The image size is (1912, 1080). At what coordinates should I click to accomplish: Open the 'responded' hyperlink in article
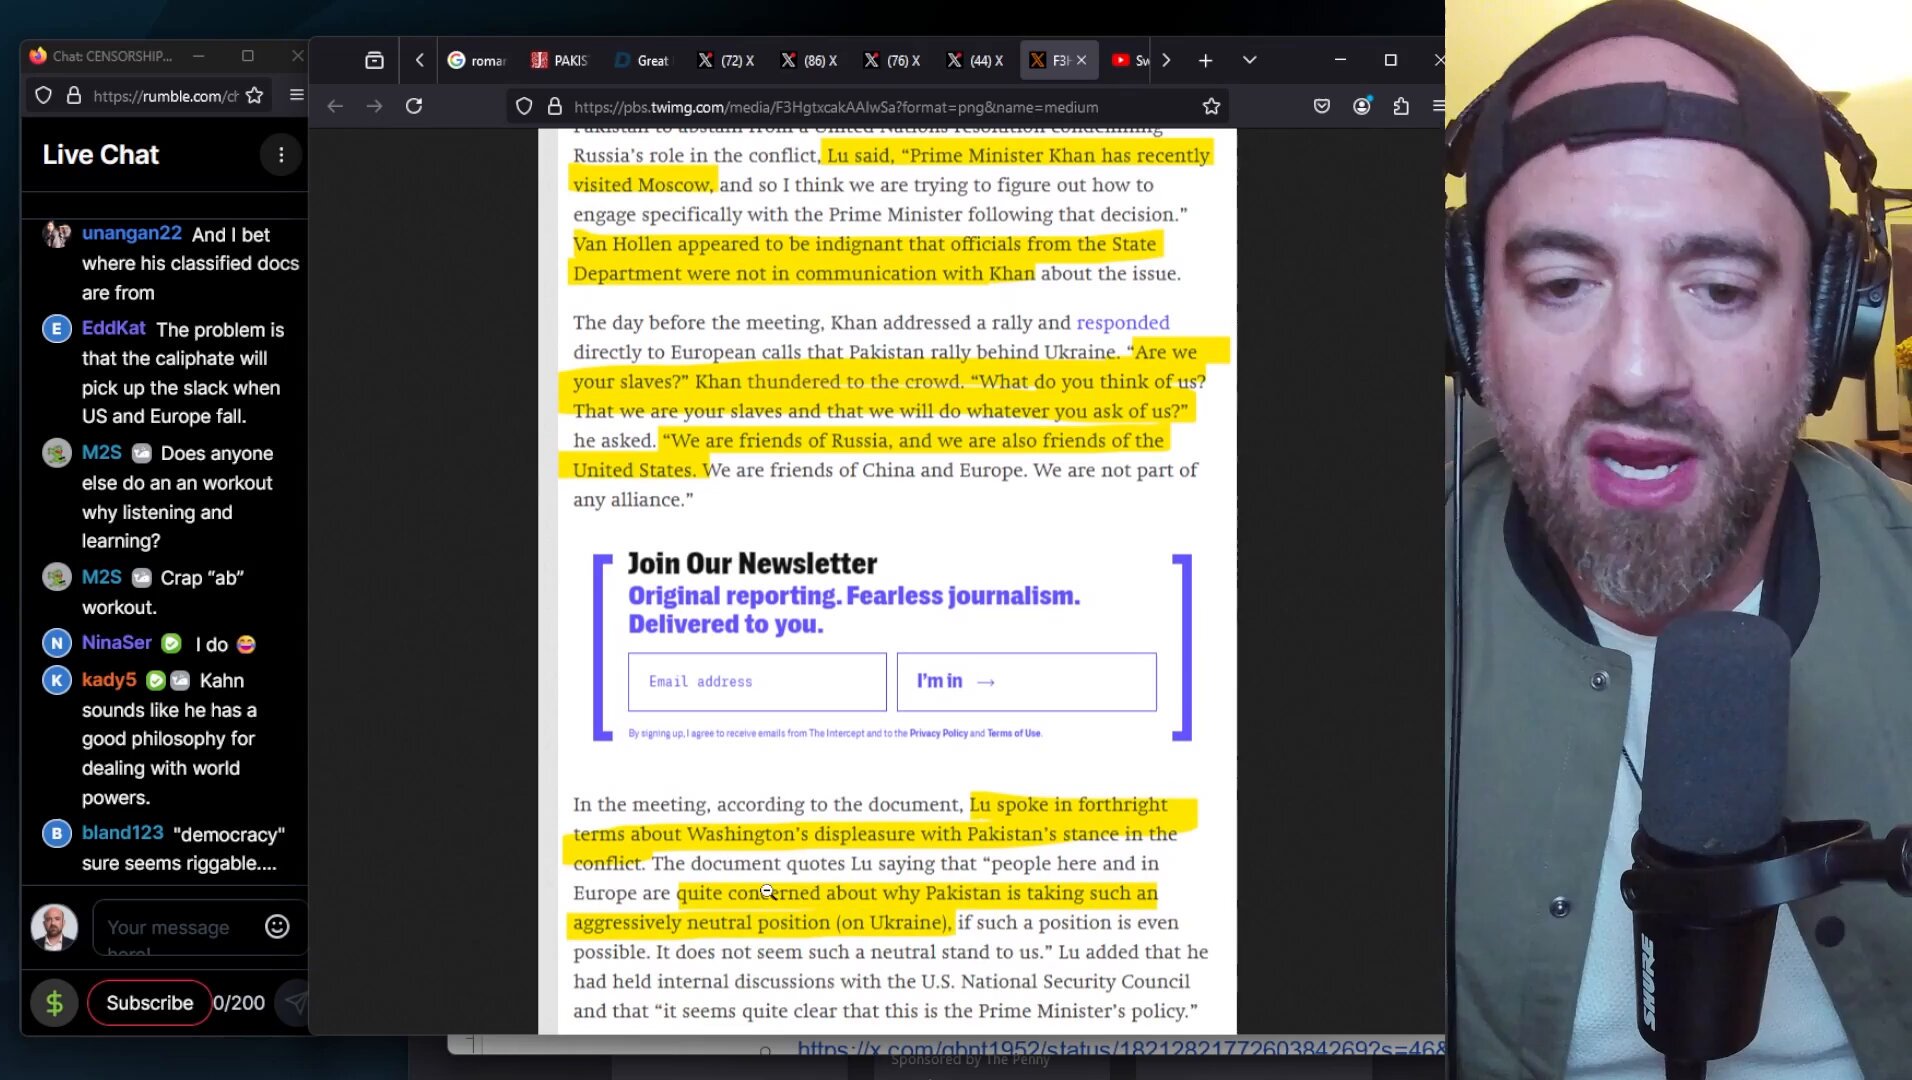[1122, 322]
